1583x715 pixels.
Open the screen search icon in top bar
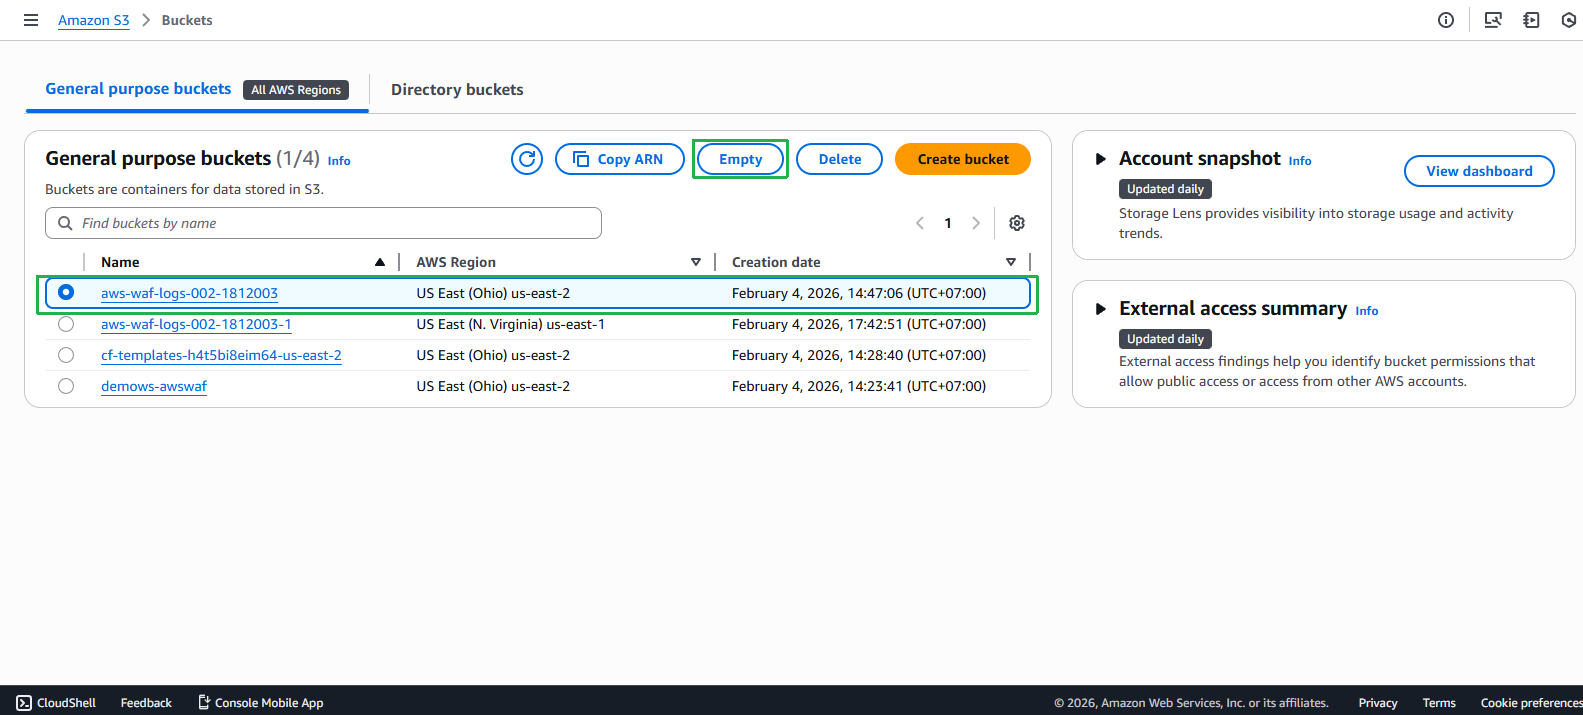pos(1493,20)
